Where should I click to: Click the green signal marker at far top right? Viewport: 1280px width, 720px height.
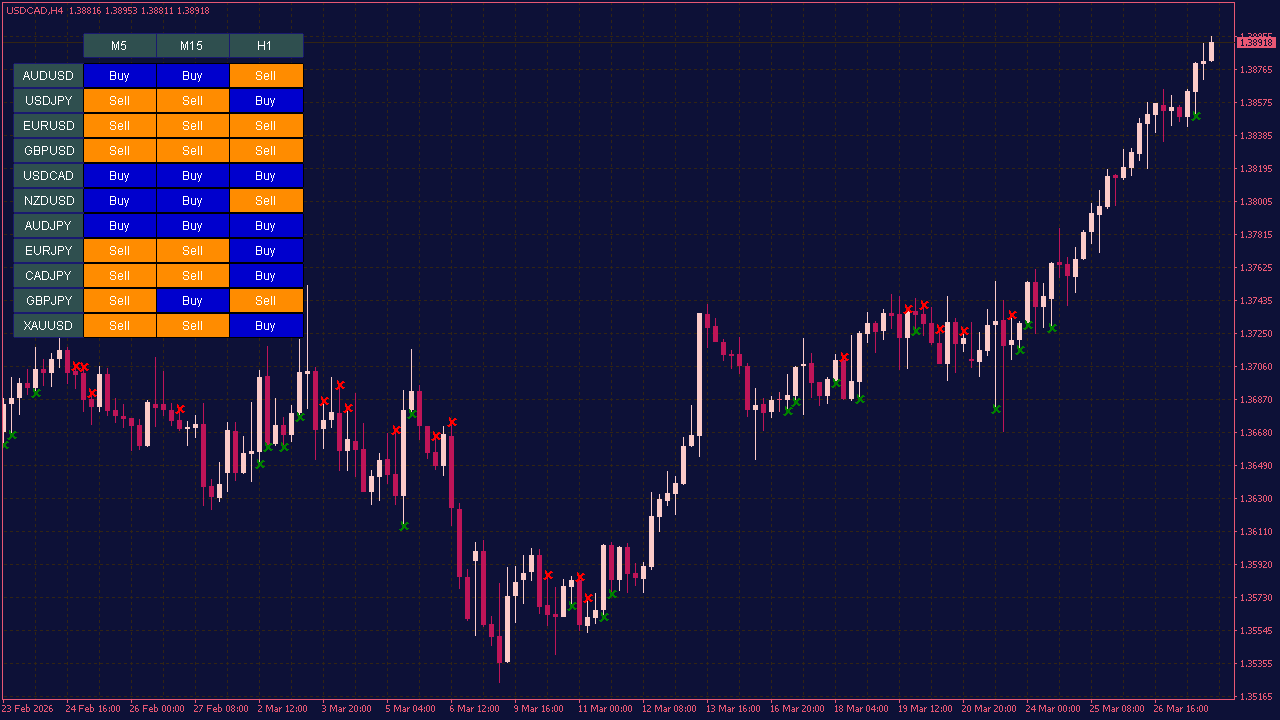coord(1196,116)
